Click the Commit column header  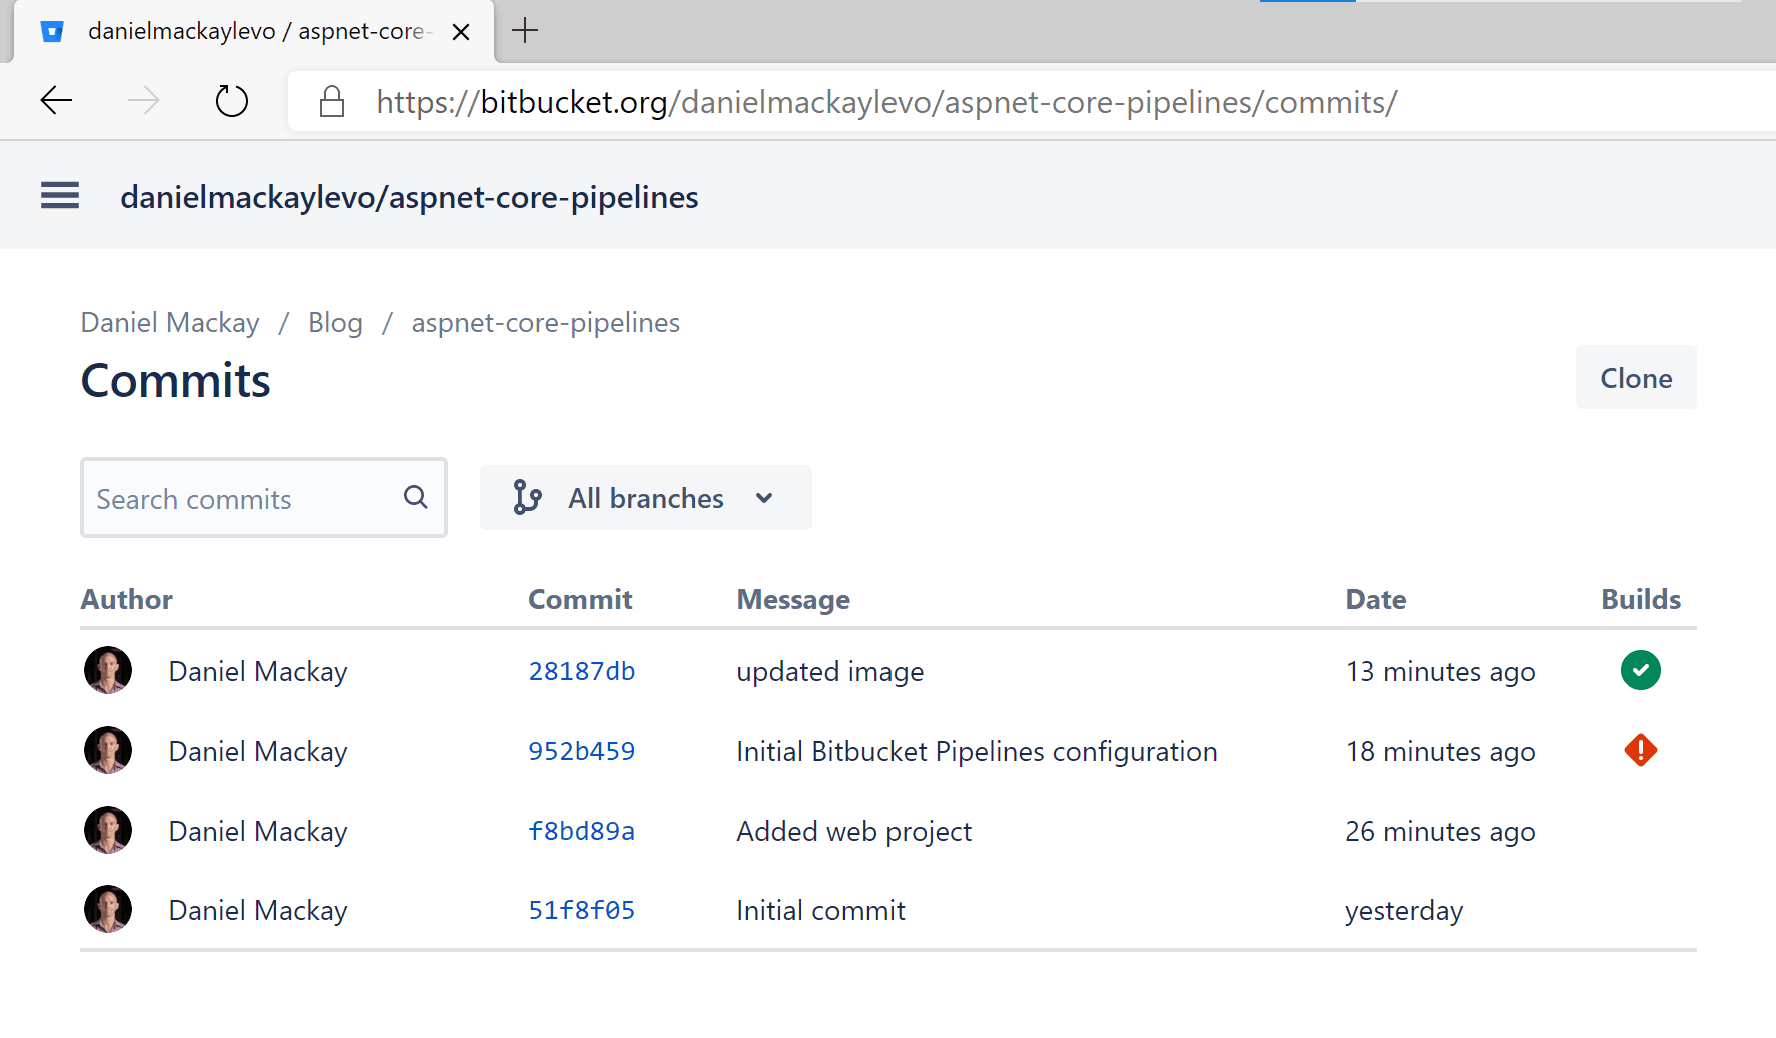[x=580, y=599]
